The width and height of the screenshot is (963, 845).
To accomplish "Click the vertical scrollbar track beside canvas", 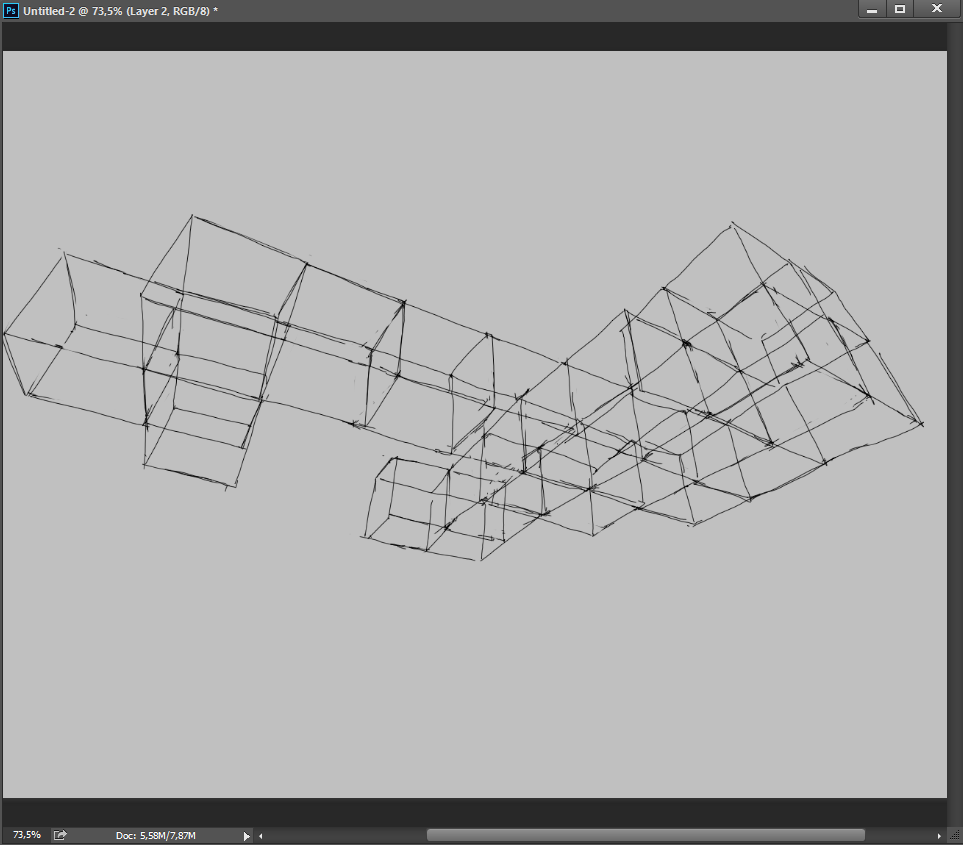I will pos(954,420).
